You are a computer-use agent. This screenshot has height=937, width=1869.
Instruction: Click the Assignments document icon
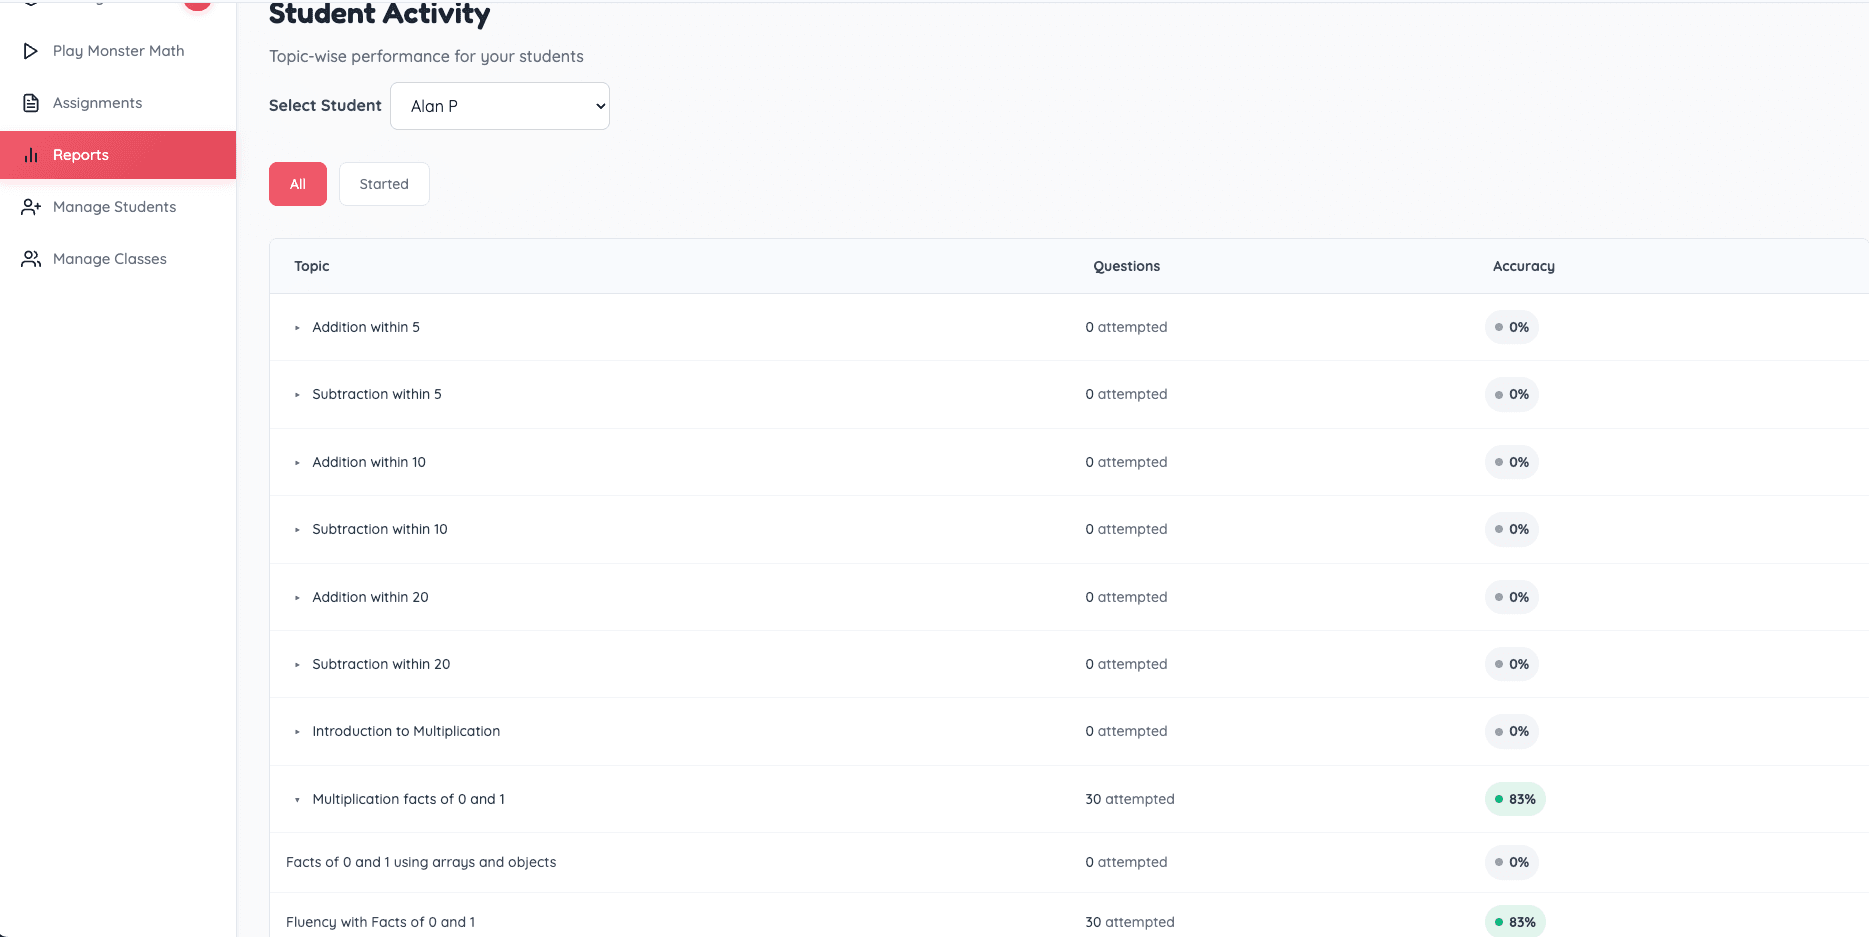pyautogui.click(x=31, y=103)
